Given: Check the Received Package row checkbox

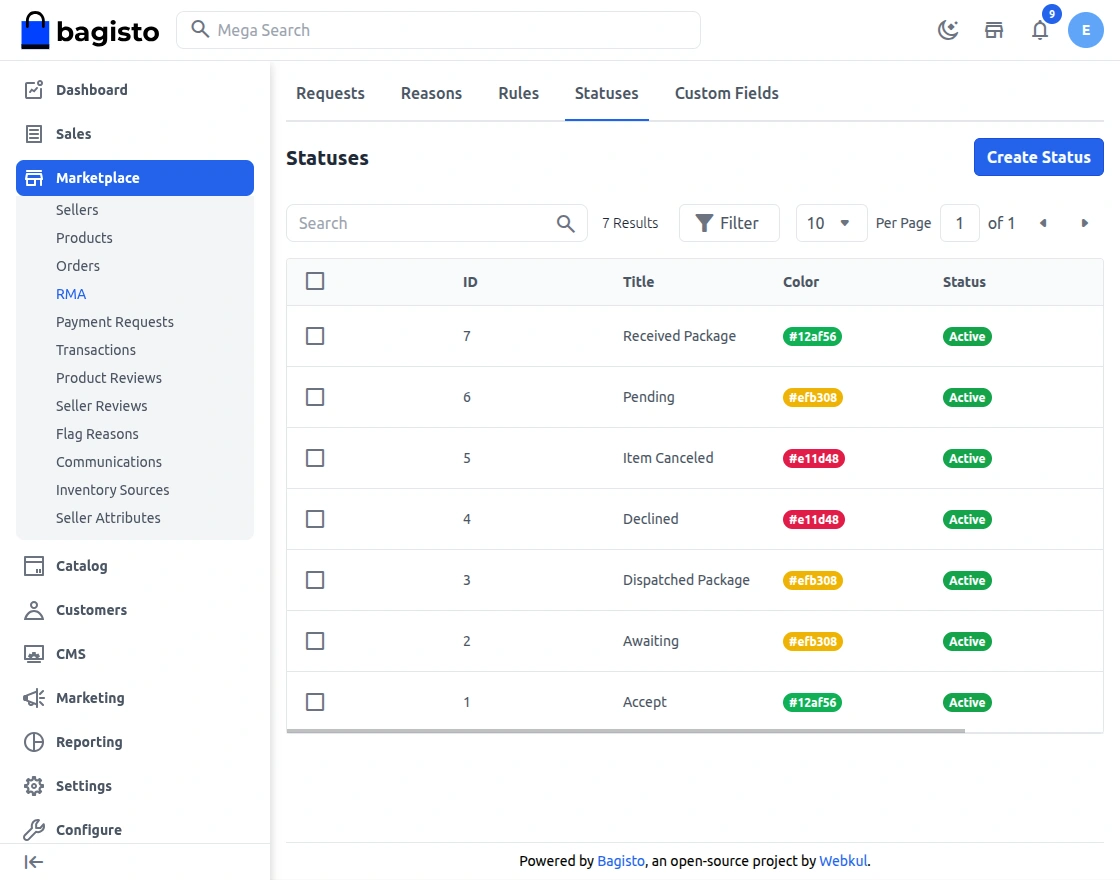Looking at the screenshot, I should pos(315,336).
